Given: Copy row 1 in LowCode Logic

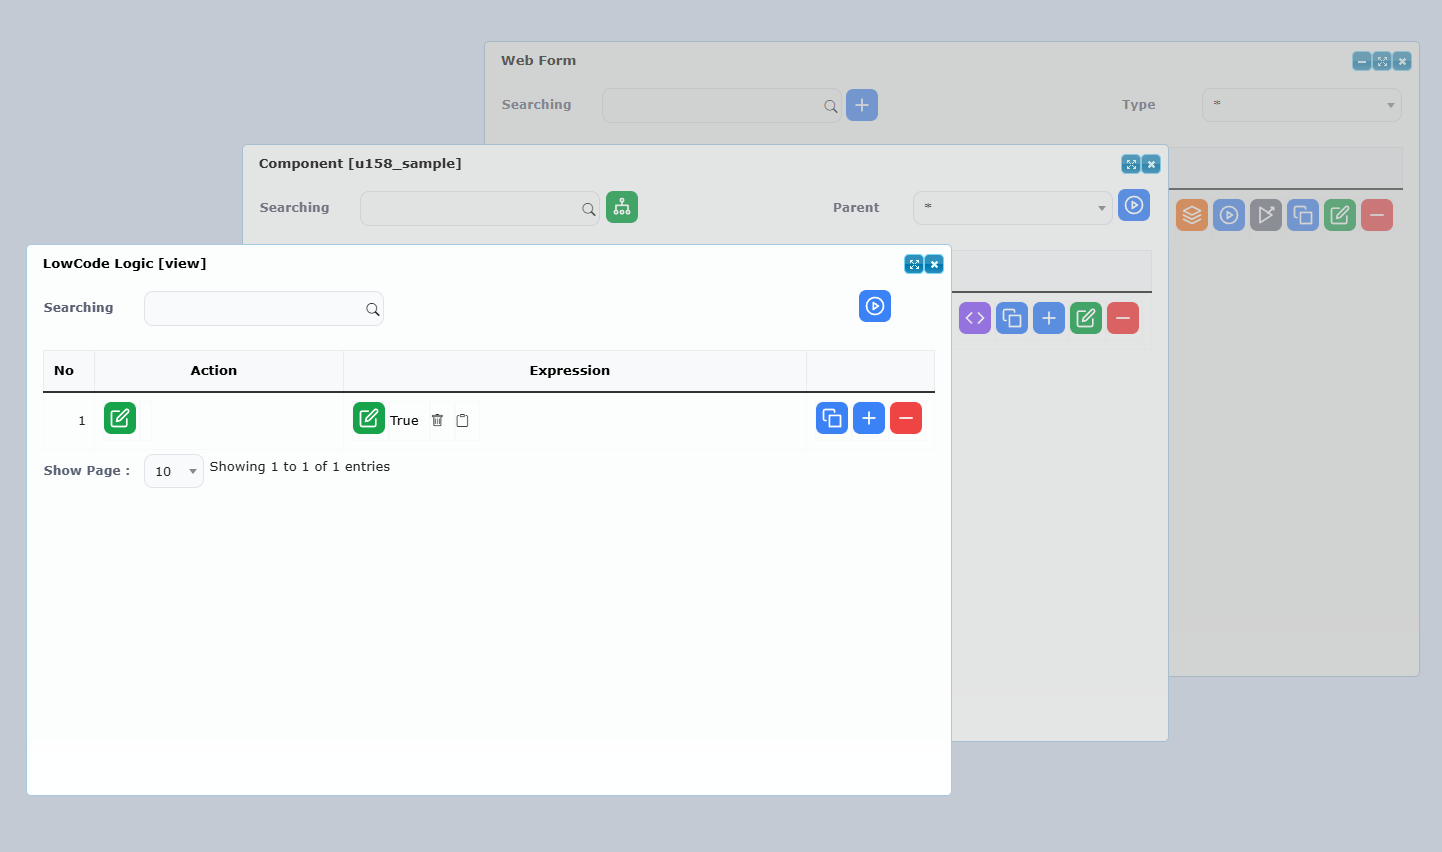Looking at the screenshot, I should (832, 418).
